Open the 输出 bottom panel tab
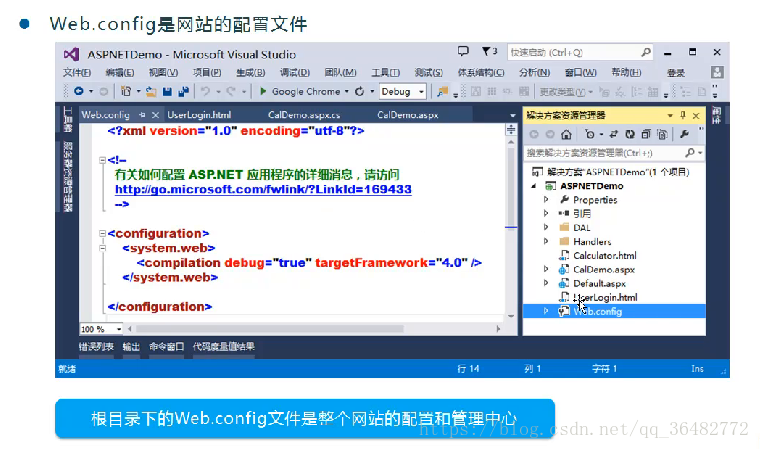The image size is (760, 449). click(131, 347)
